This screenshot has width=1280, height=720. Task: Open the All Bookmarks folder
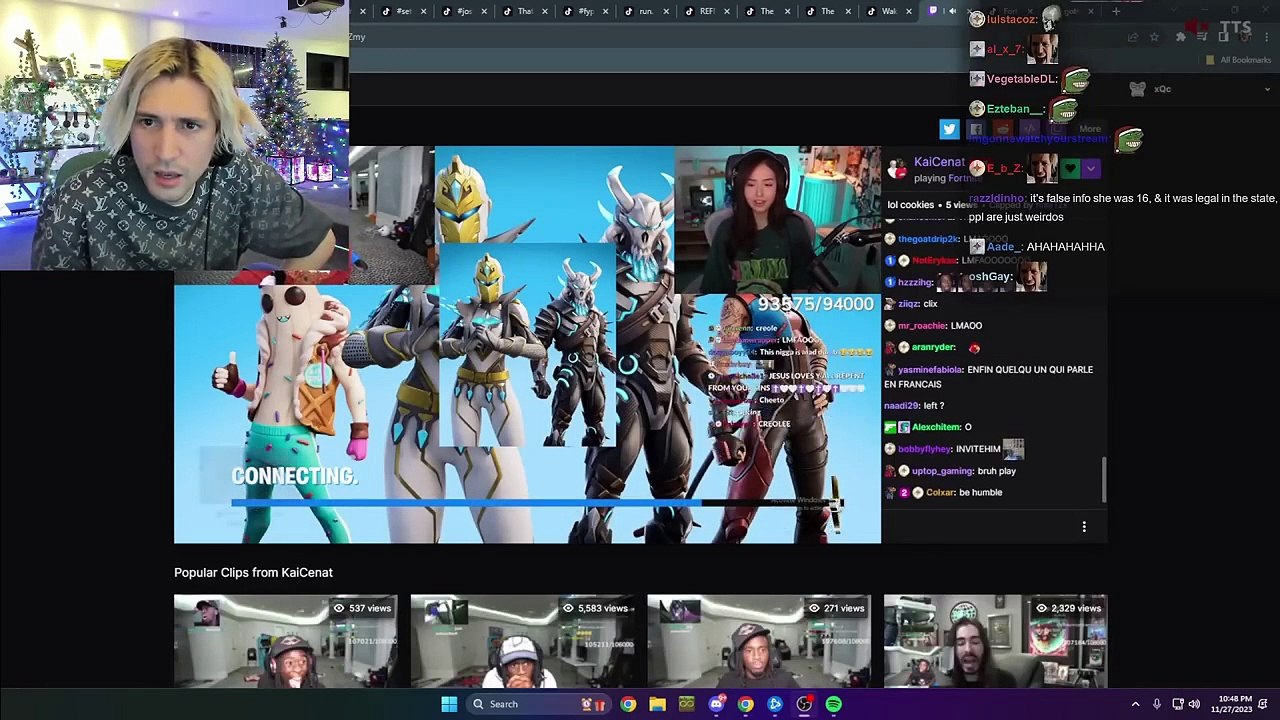pyautogui.click(x=1238, y=60)
